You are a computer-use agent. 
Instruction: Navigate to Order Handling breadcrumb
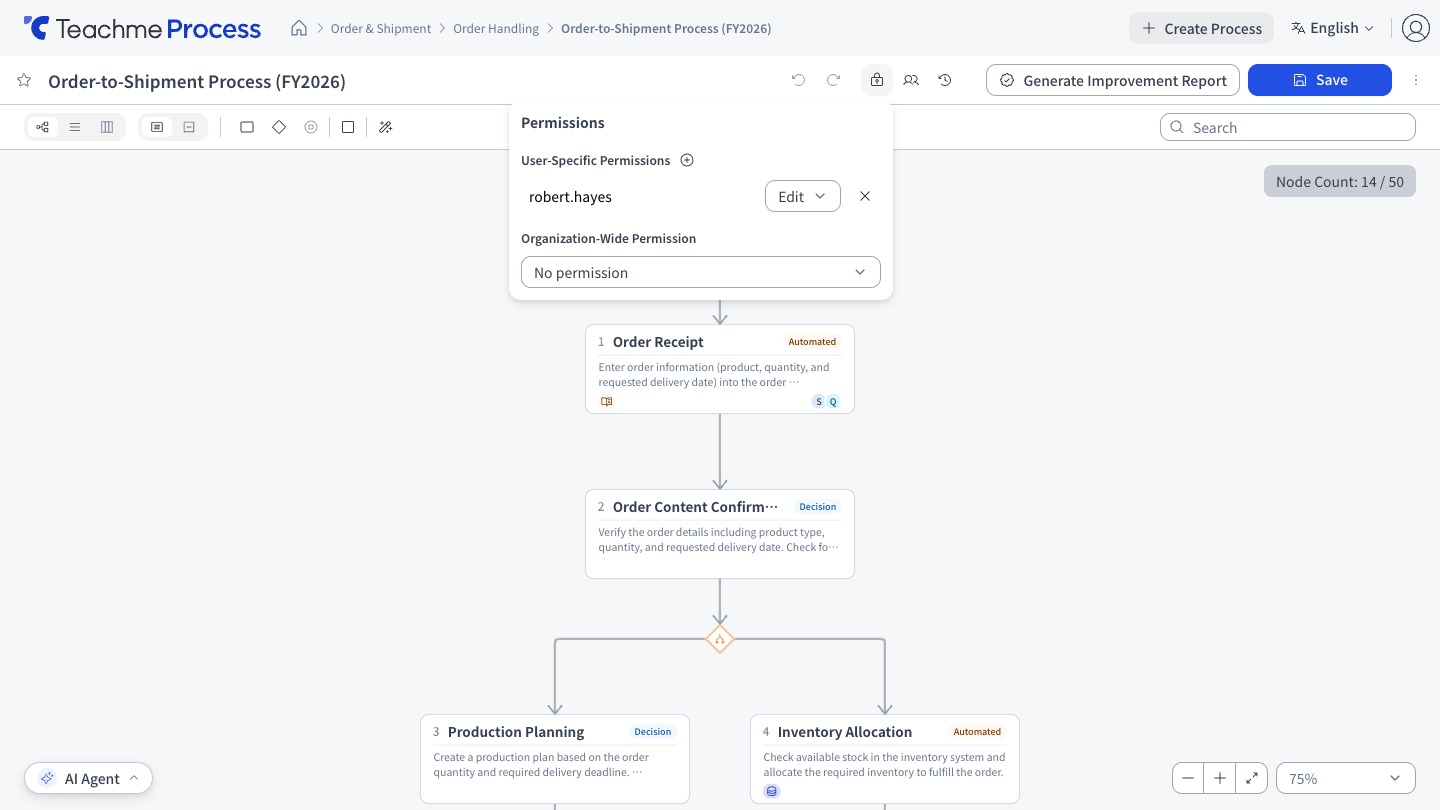pos(496,28)
